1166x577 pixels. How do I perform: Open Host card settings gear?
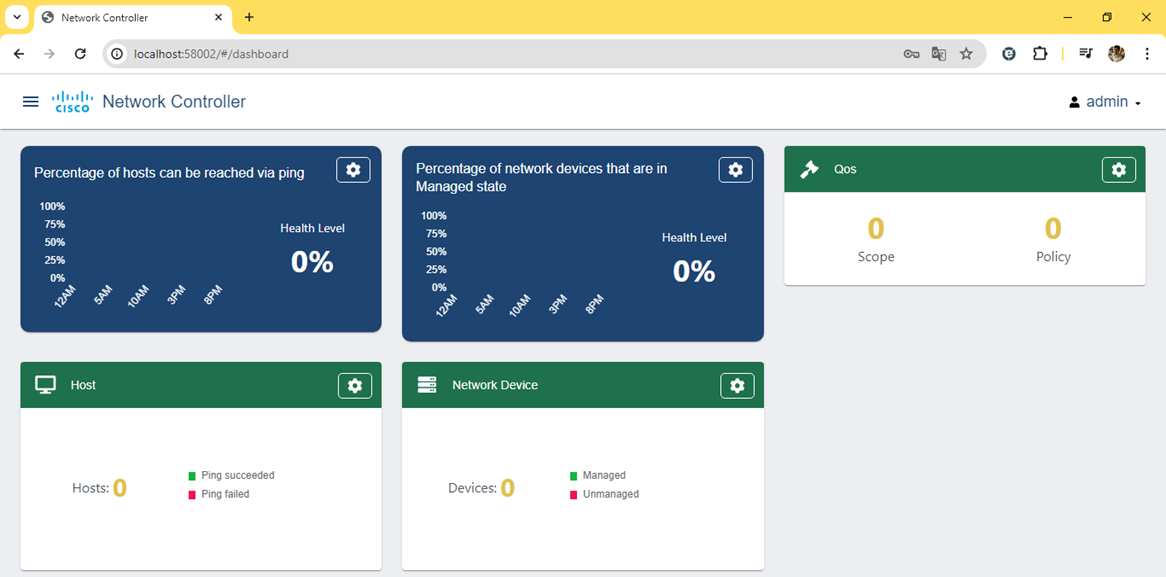pyautogui.click(x=355, y=385)
